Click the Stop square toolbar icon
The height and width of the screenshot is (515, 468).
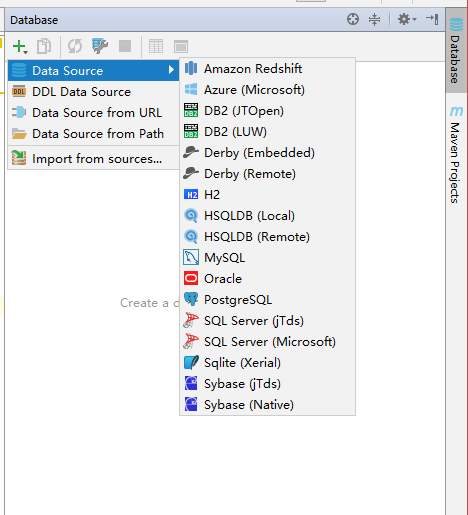125,46
